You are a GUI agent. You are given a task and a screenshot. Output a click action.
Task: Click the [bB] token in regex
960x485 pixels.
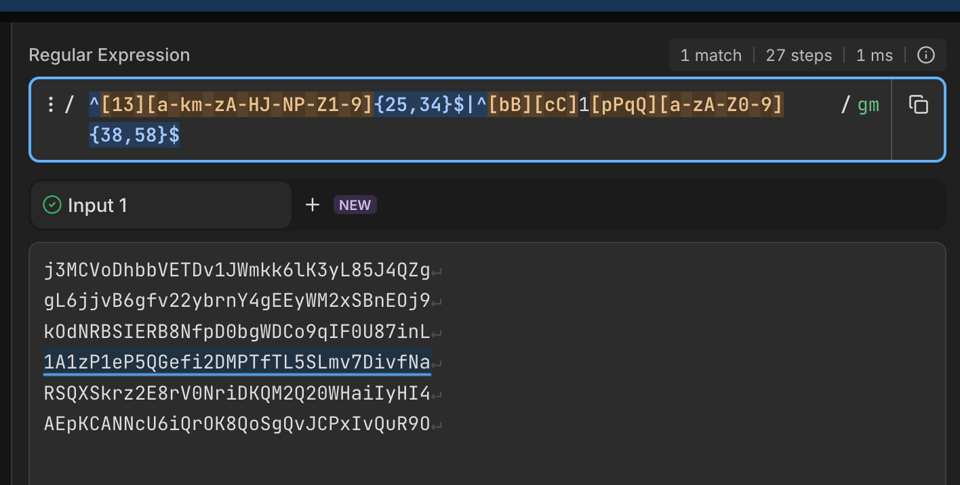pos(510,105)
